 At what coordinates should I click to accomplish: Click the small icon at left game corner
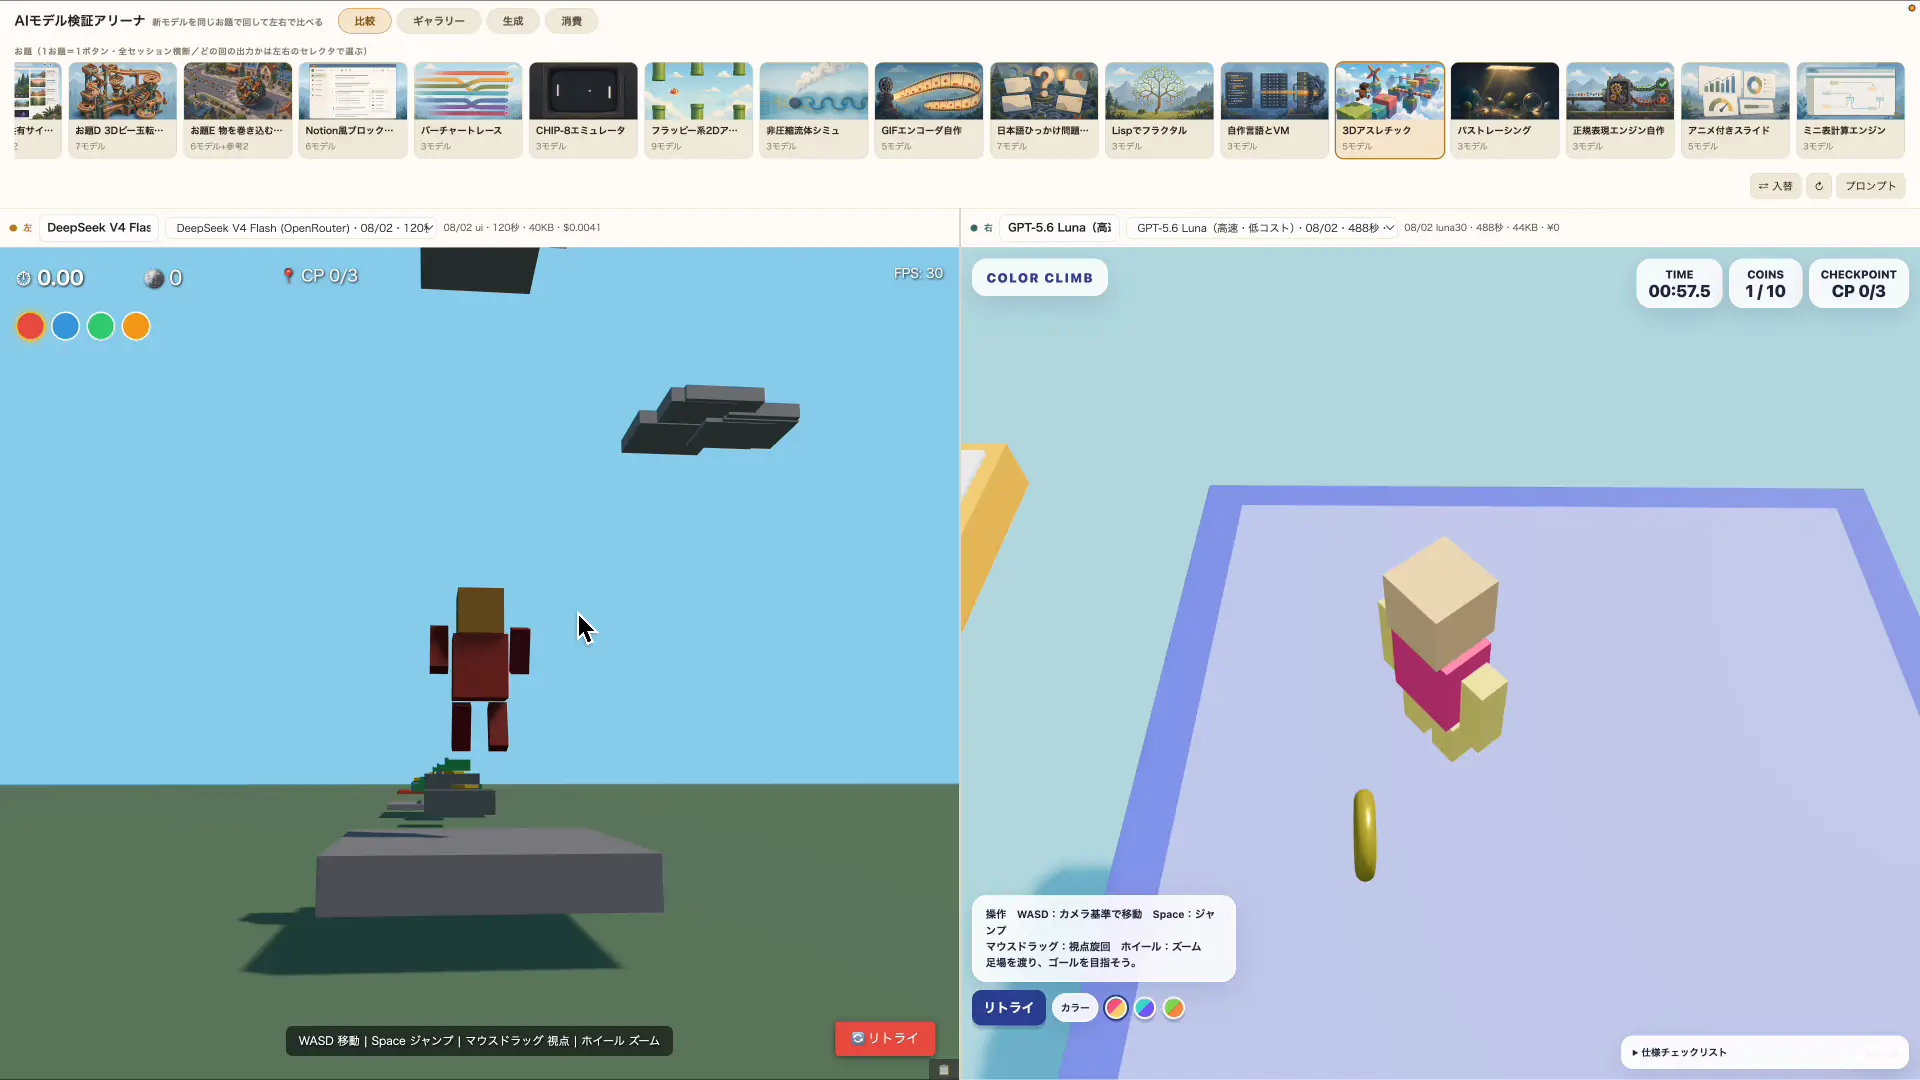[x=943, y=1069]
